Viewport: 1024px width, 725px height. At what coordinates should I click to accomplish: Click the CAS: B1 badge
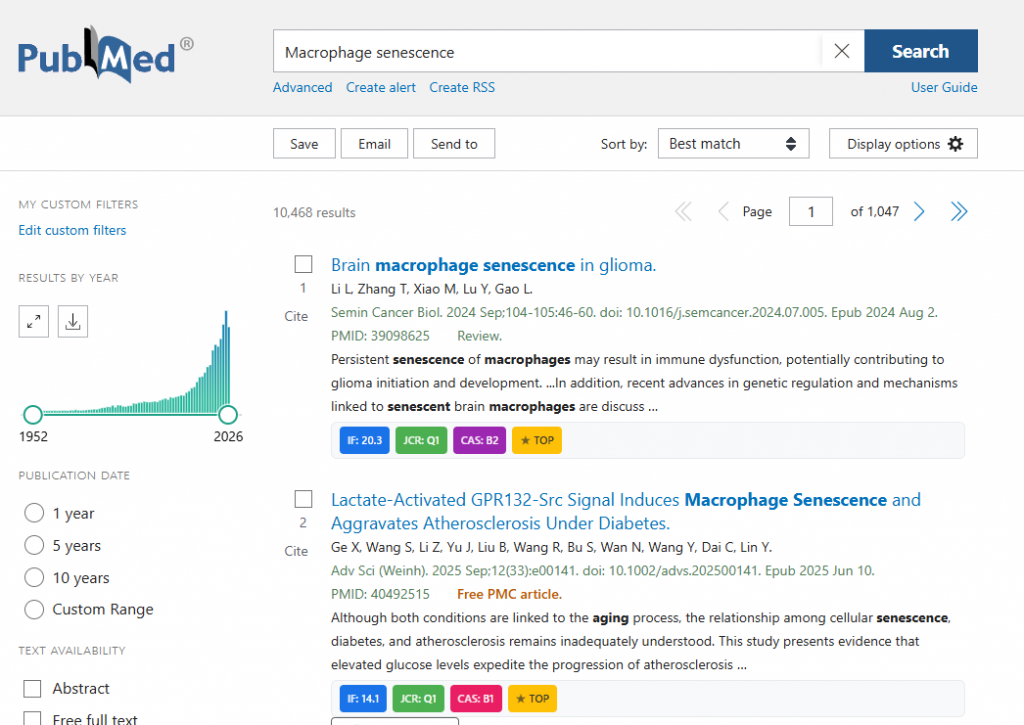point(476,699)
